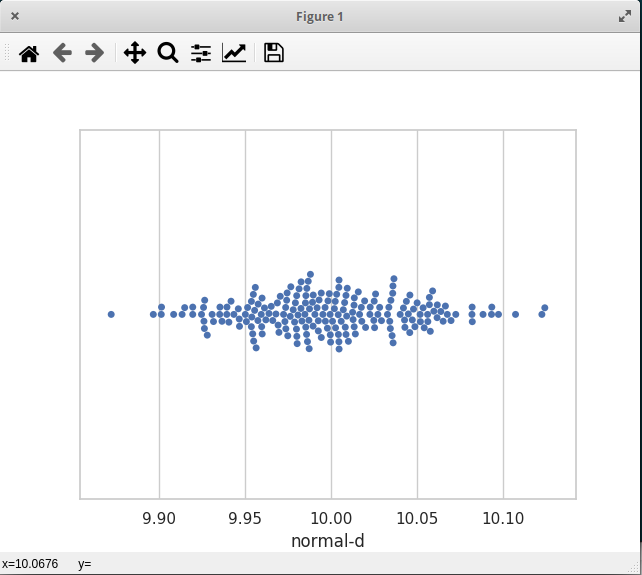The height and width of the screenshot is (575, 642).
Task: Activate the Zoom to rectangle tool
Action: coord(168,53)
